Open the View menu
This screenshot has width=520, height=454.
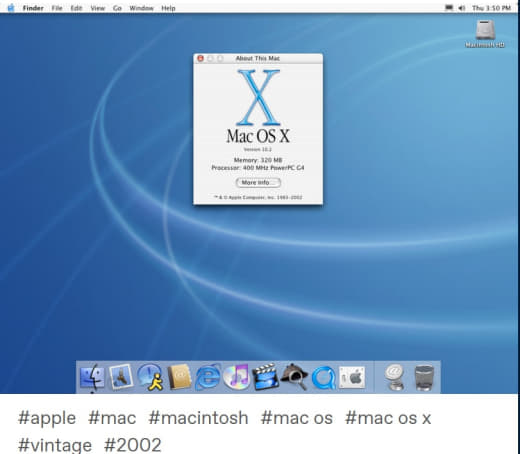coord(98,8)
